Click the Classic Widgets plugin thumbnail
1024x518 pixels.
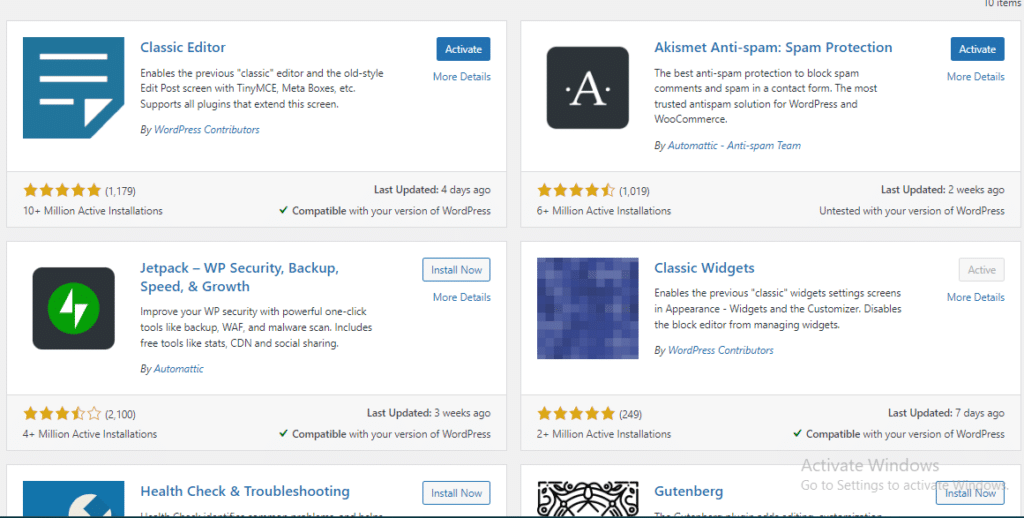coord(587,308)
